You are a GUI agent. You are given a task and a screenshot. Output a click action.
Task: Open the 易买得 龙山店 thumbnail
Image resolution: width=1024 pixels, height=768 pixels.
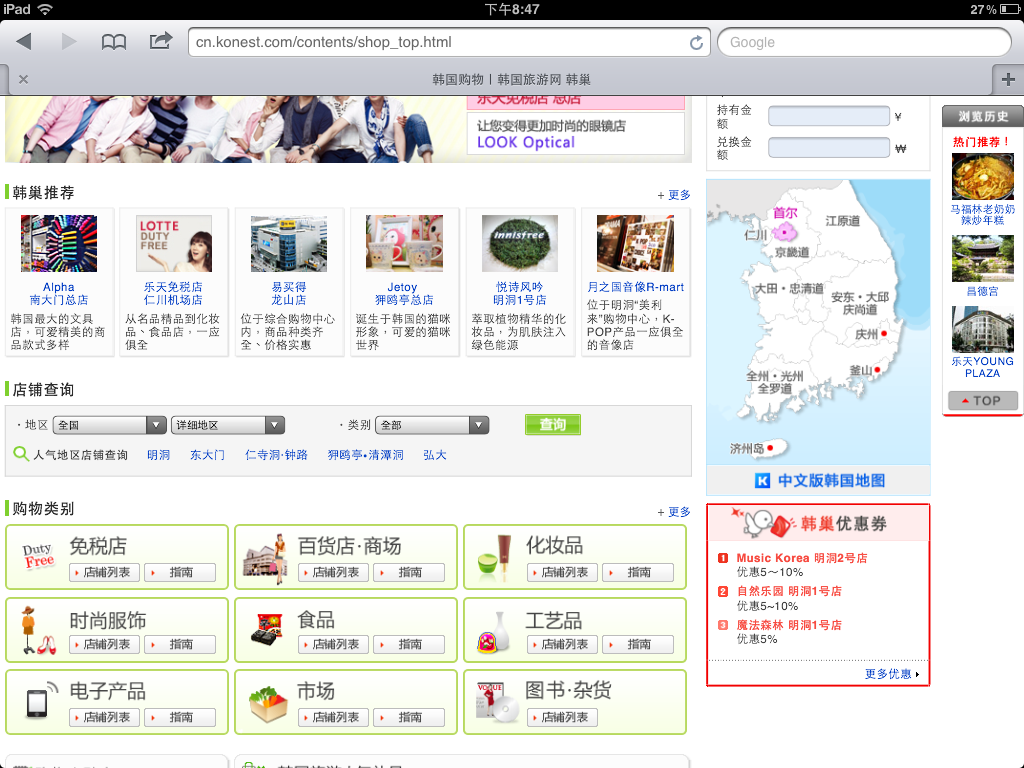point(289,243)
